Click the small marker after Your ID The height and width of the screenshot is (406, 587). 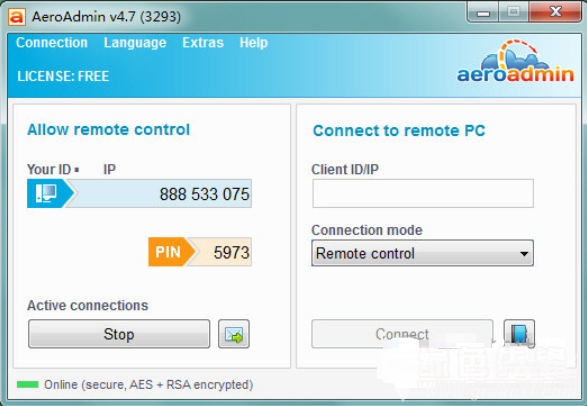(76, 170)
